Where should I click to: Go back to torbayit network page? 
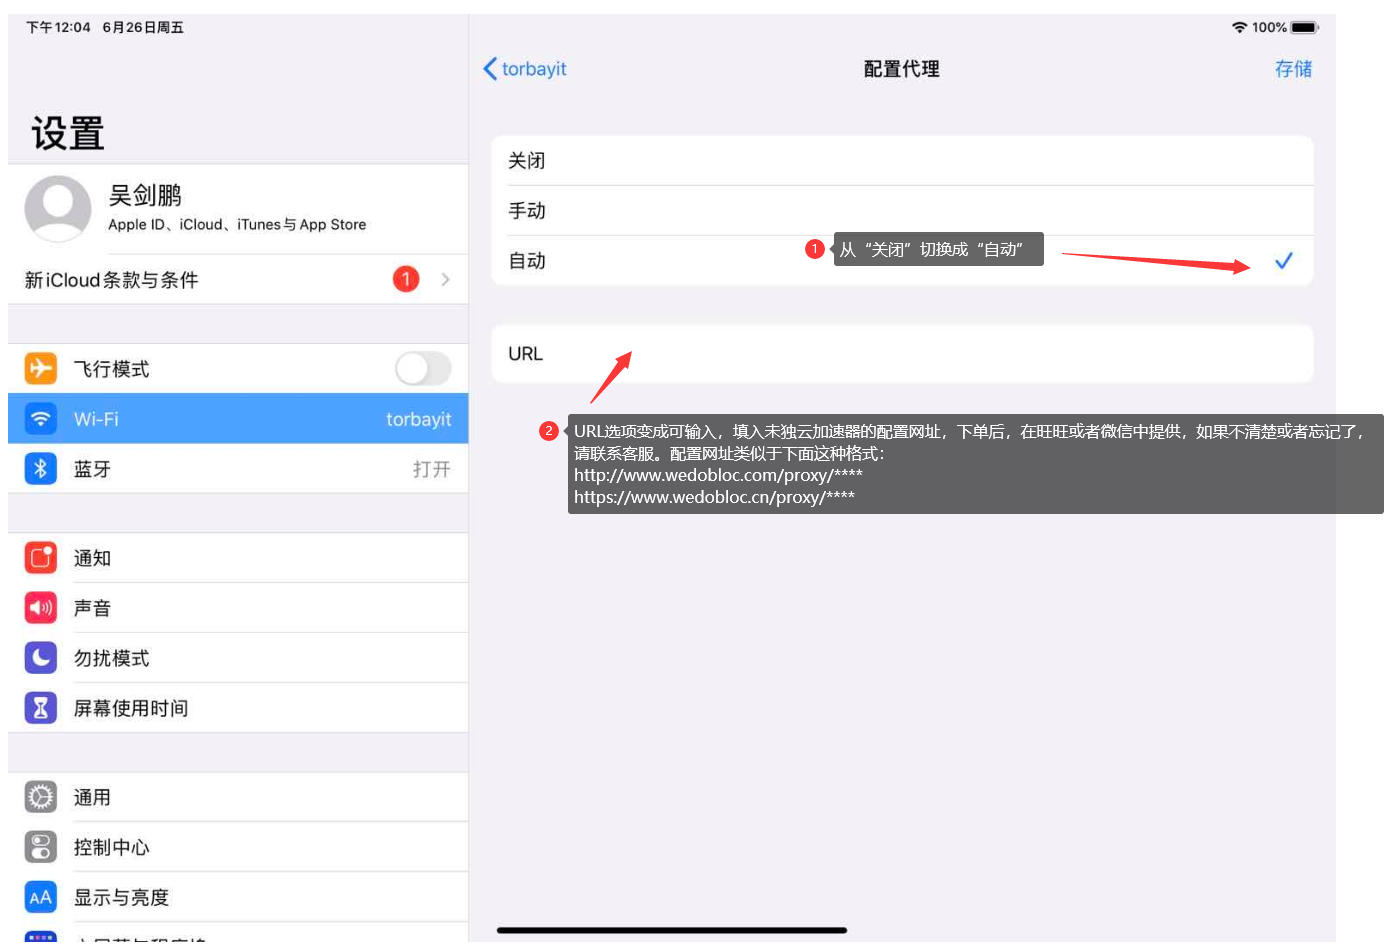(x=525, y=69)
